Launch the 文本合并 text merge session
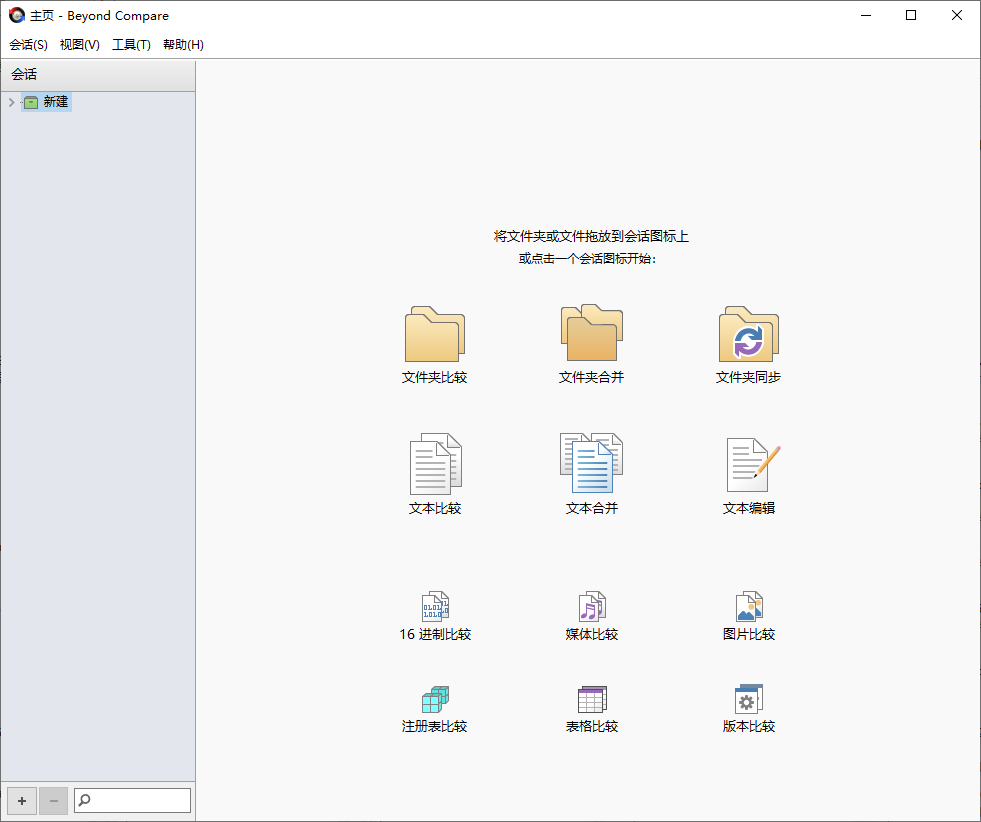 tap(591, 464)
